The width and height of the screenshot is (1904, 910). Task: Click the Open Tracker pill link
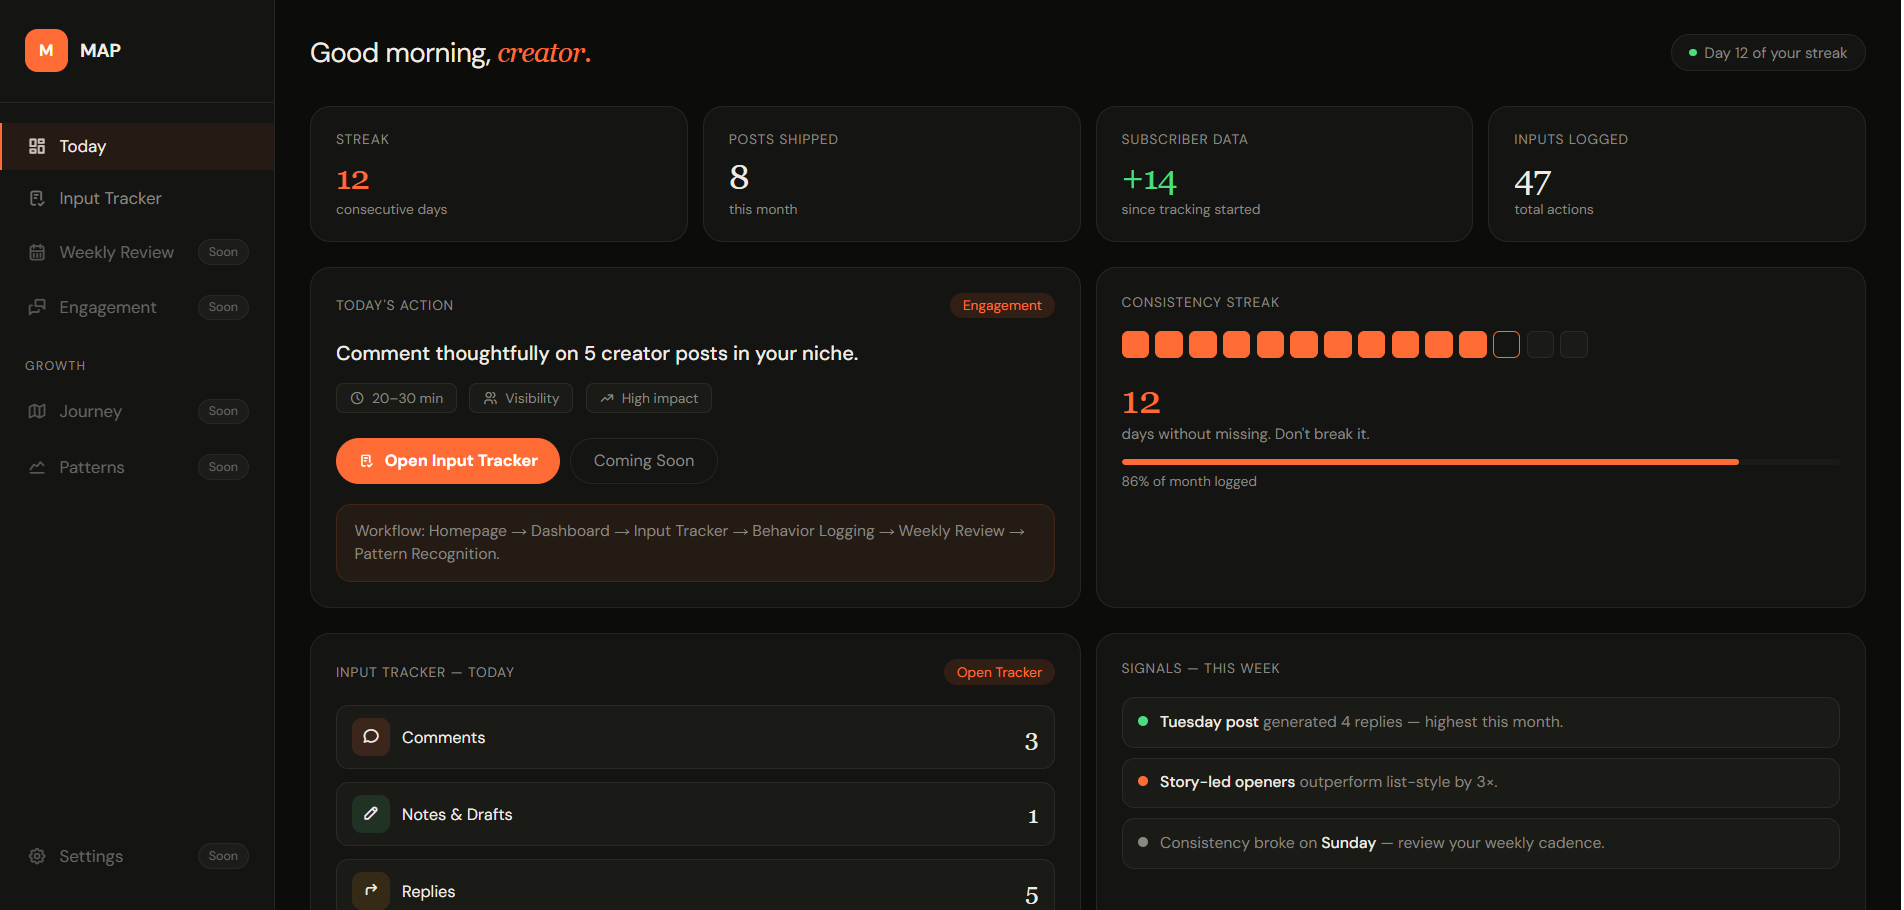(999, 672)
